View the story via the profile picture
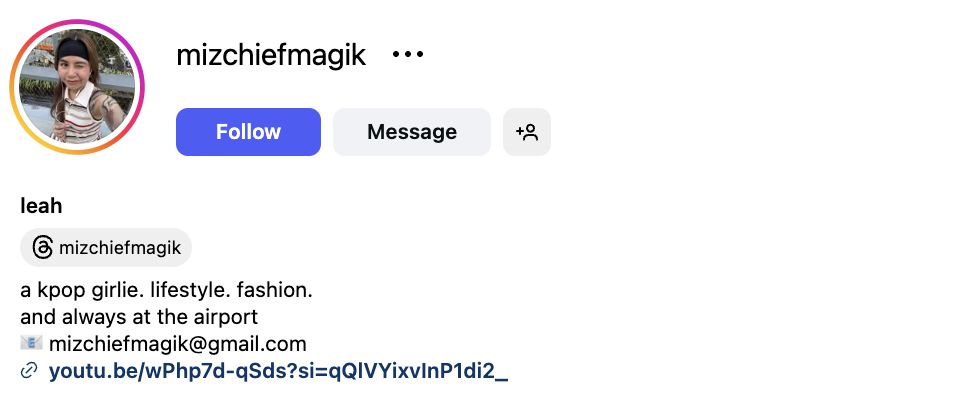This screenshot has width=976, height=406. tap(77, 87)
